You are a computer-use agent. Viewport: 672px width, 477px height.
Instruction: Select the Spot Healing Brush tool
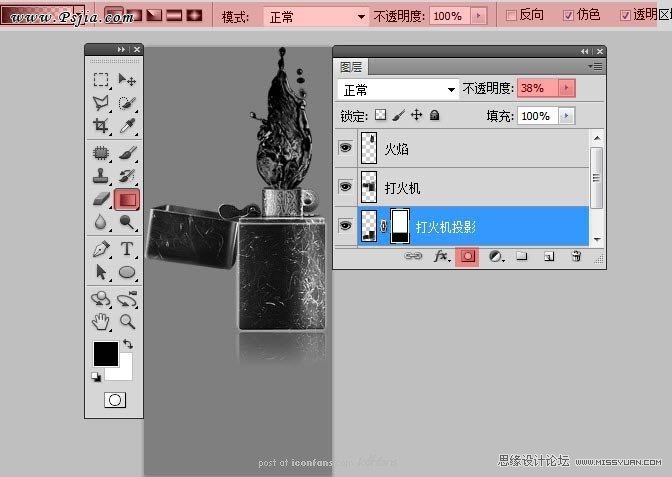pyautogui.click(x=101, y=153)
